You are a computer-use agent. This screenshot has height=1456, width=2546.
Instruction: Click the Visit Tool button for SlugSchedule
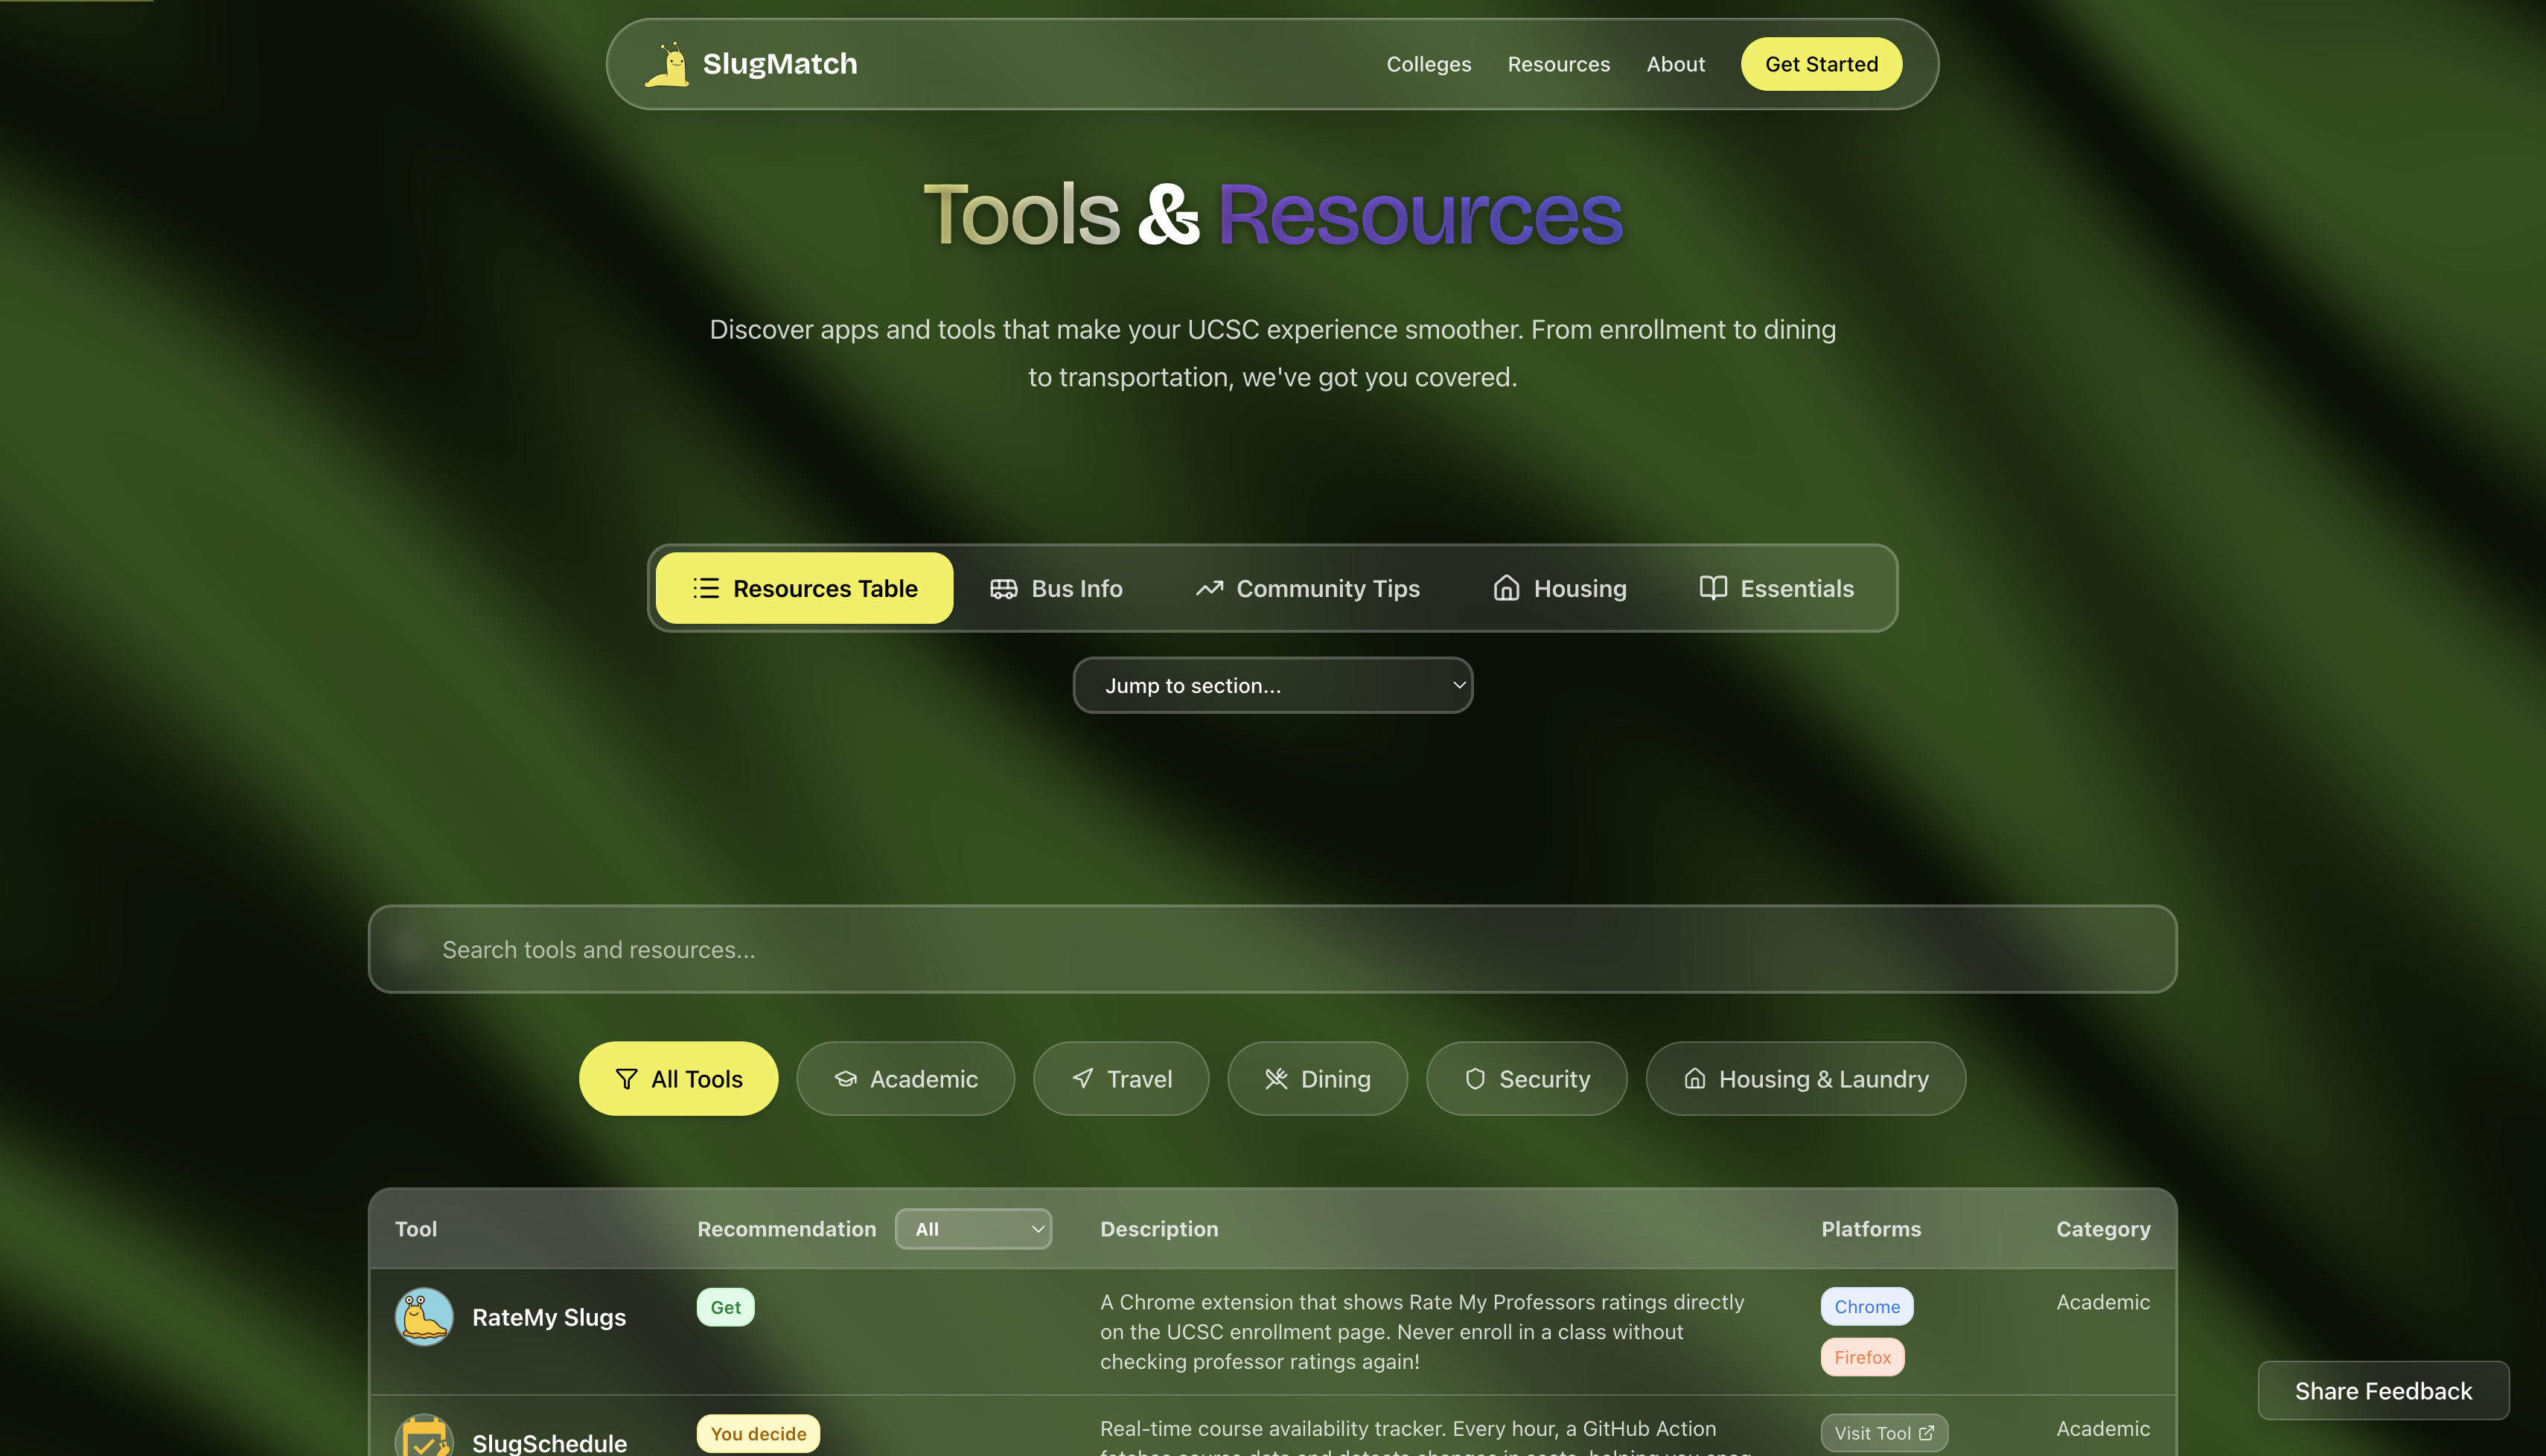1884,1433
